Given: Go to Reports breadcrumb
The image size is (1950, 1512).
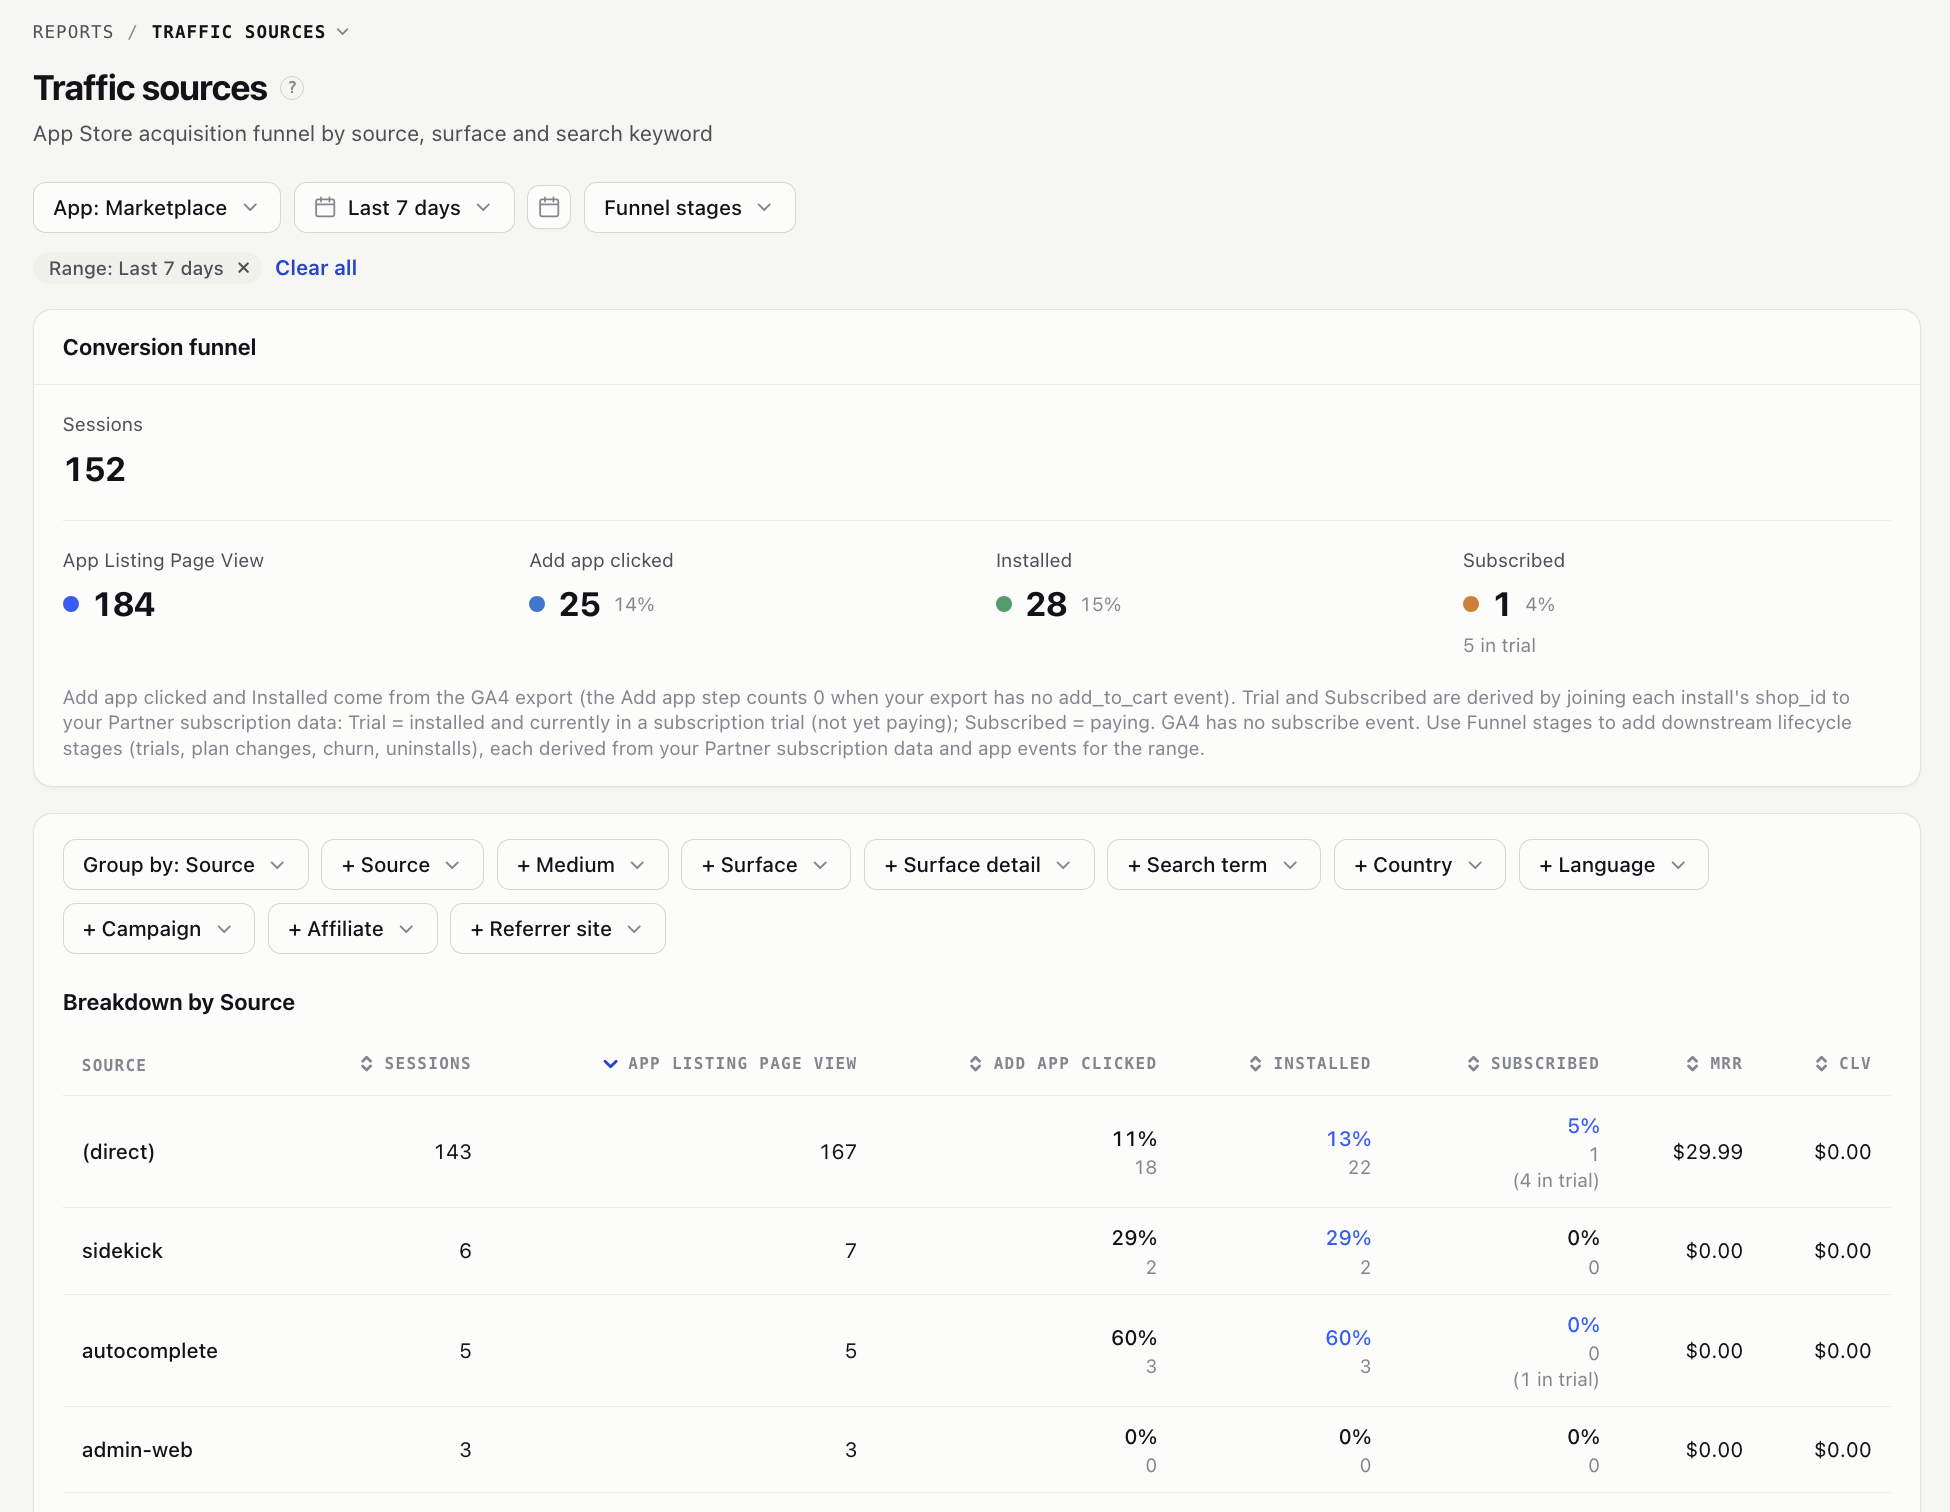Looking at the screenshot, I should pos(73,32).
